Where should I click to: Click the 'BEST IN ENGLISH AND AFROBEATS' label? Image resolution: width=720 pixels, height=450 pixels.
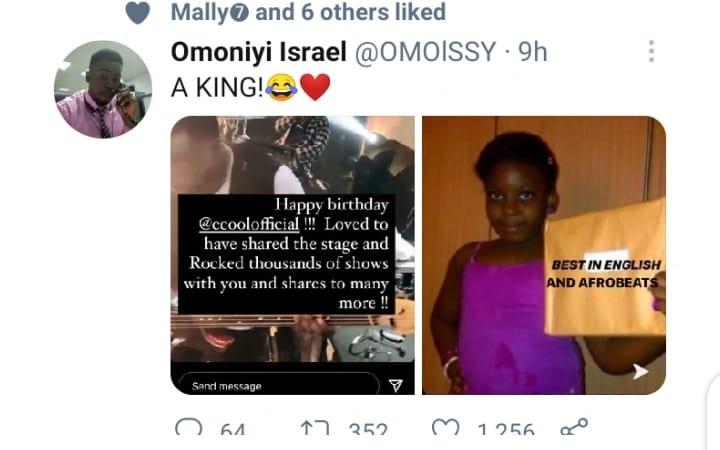click(605, 273)
